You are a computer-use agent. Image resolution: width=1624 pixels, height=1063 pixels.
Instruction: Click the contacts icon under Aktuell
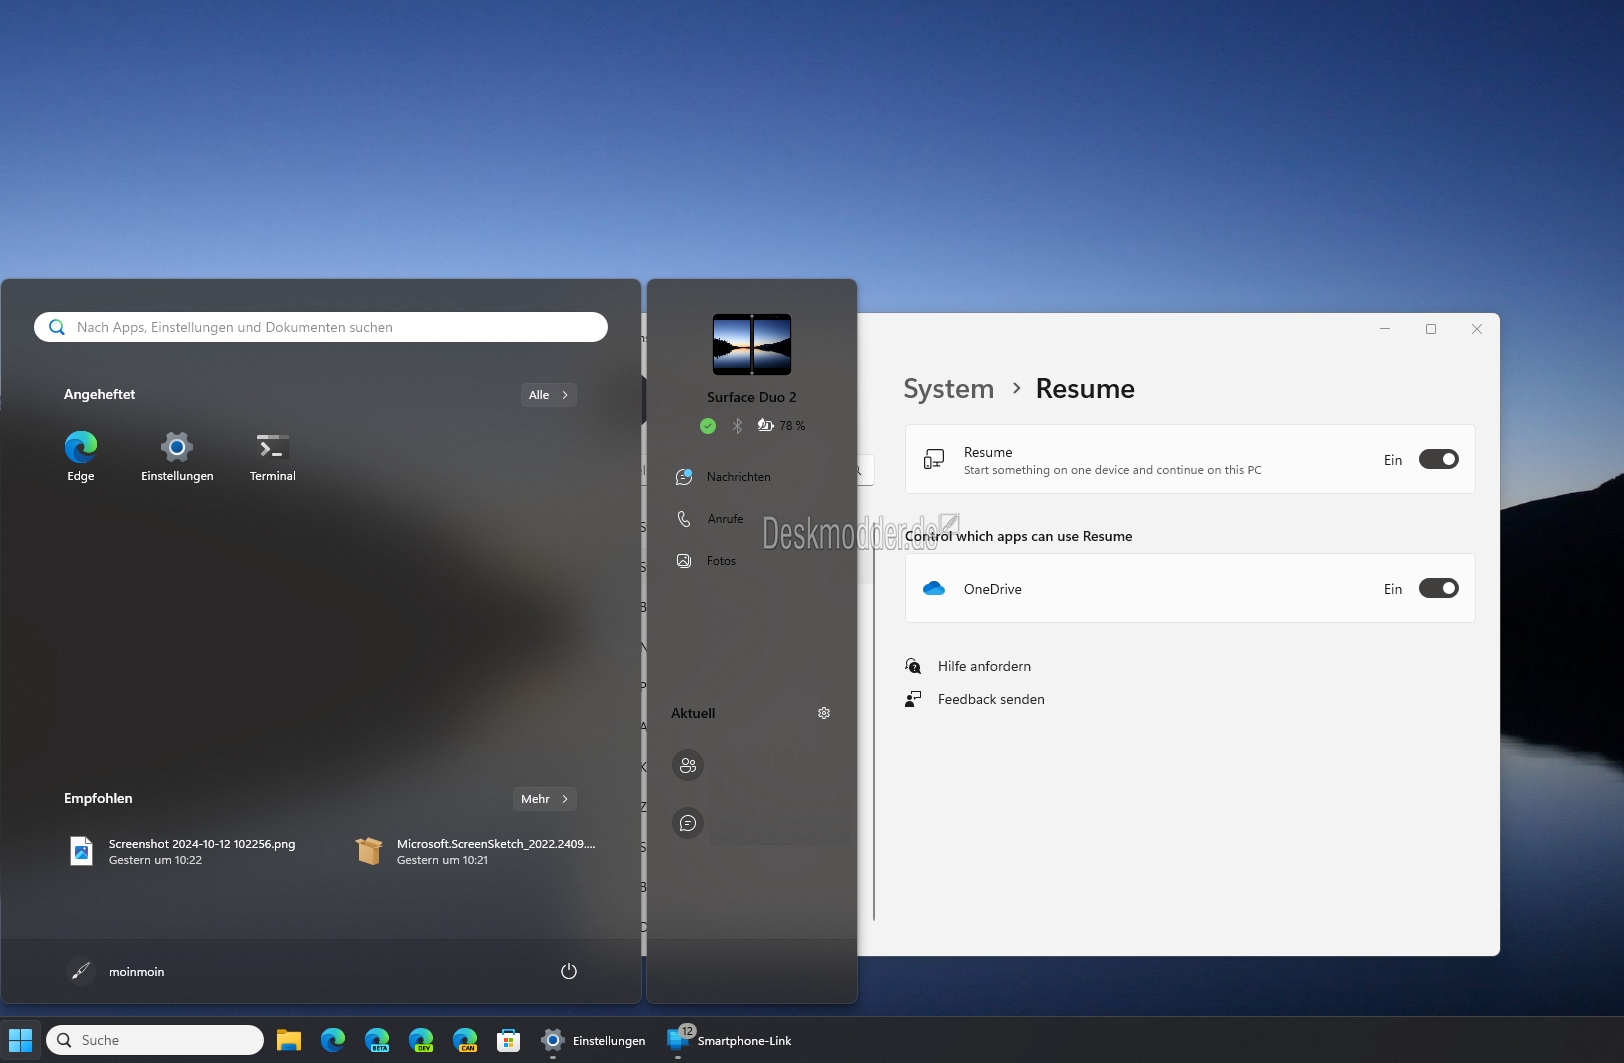pyautogui.click(x=688, y=766)
